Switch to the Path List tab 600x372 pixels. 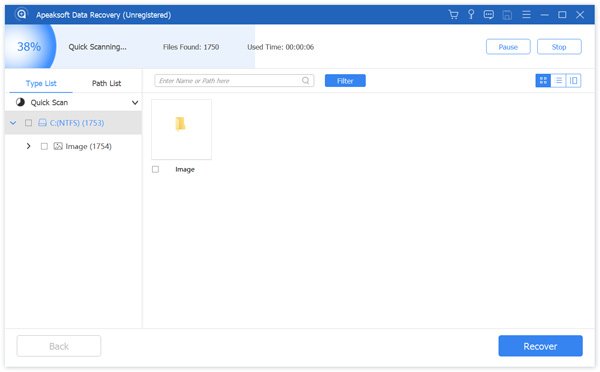click(x=106, y=83)
